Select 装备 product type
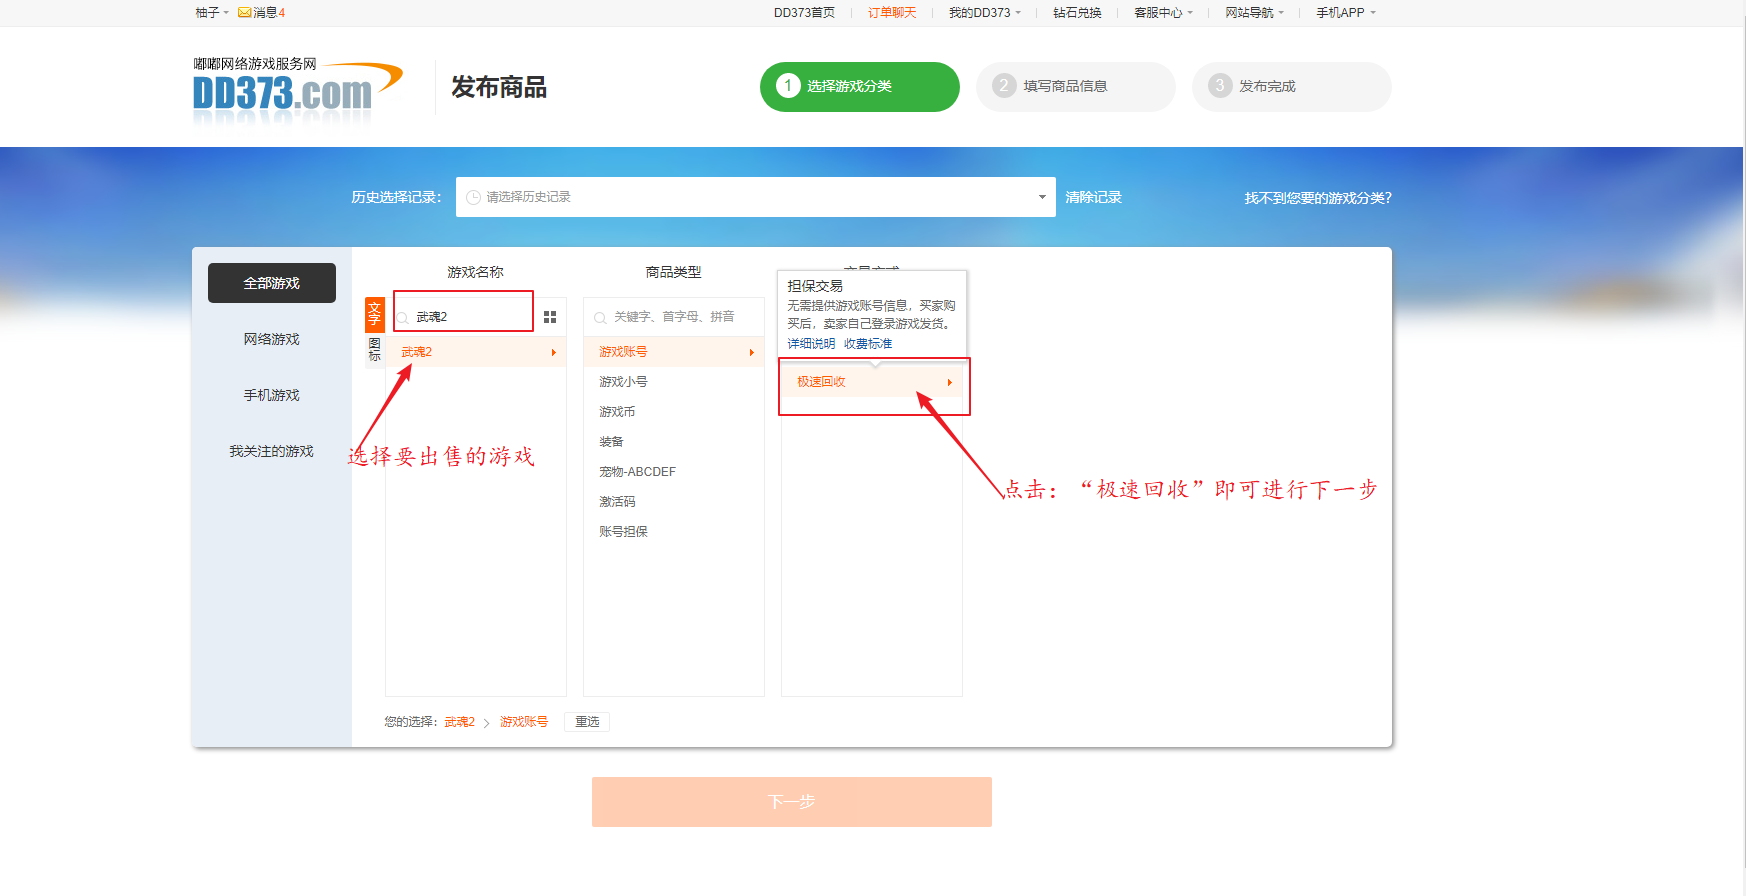This screenshot has width=1746, height=896. (674, 442)
